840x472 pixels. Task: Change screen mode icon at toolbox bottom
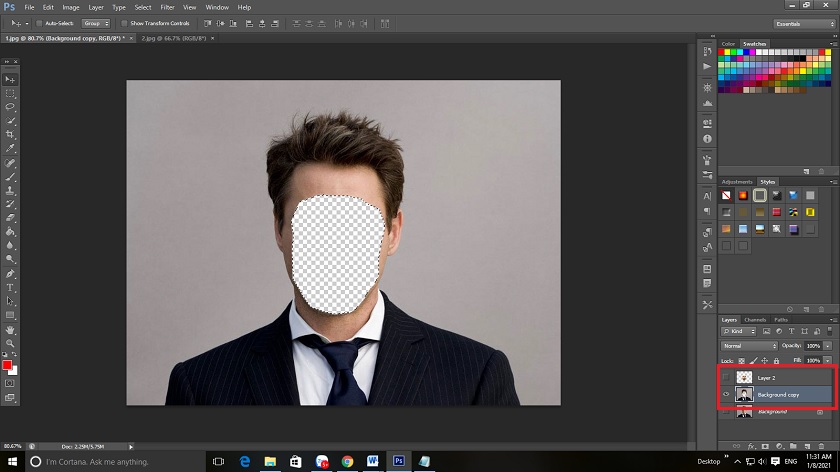(10, 398)
